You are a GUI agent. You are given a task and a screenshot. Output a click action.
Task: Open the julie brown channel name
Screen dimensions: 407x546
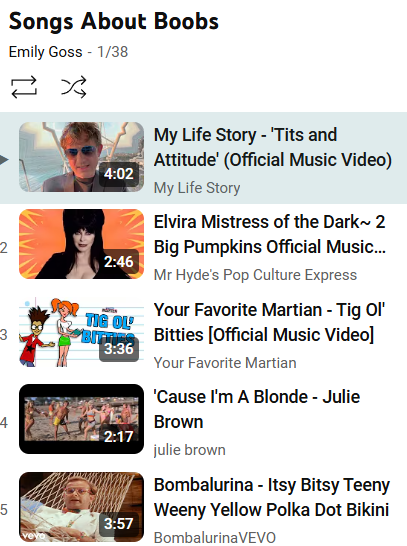tap(190, 450)
